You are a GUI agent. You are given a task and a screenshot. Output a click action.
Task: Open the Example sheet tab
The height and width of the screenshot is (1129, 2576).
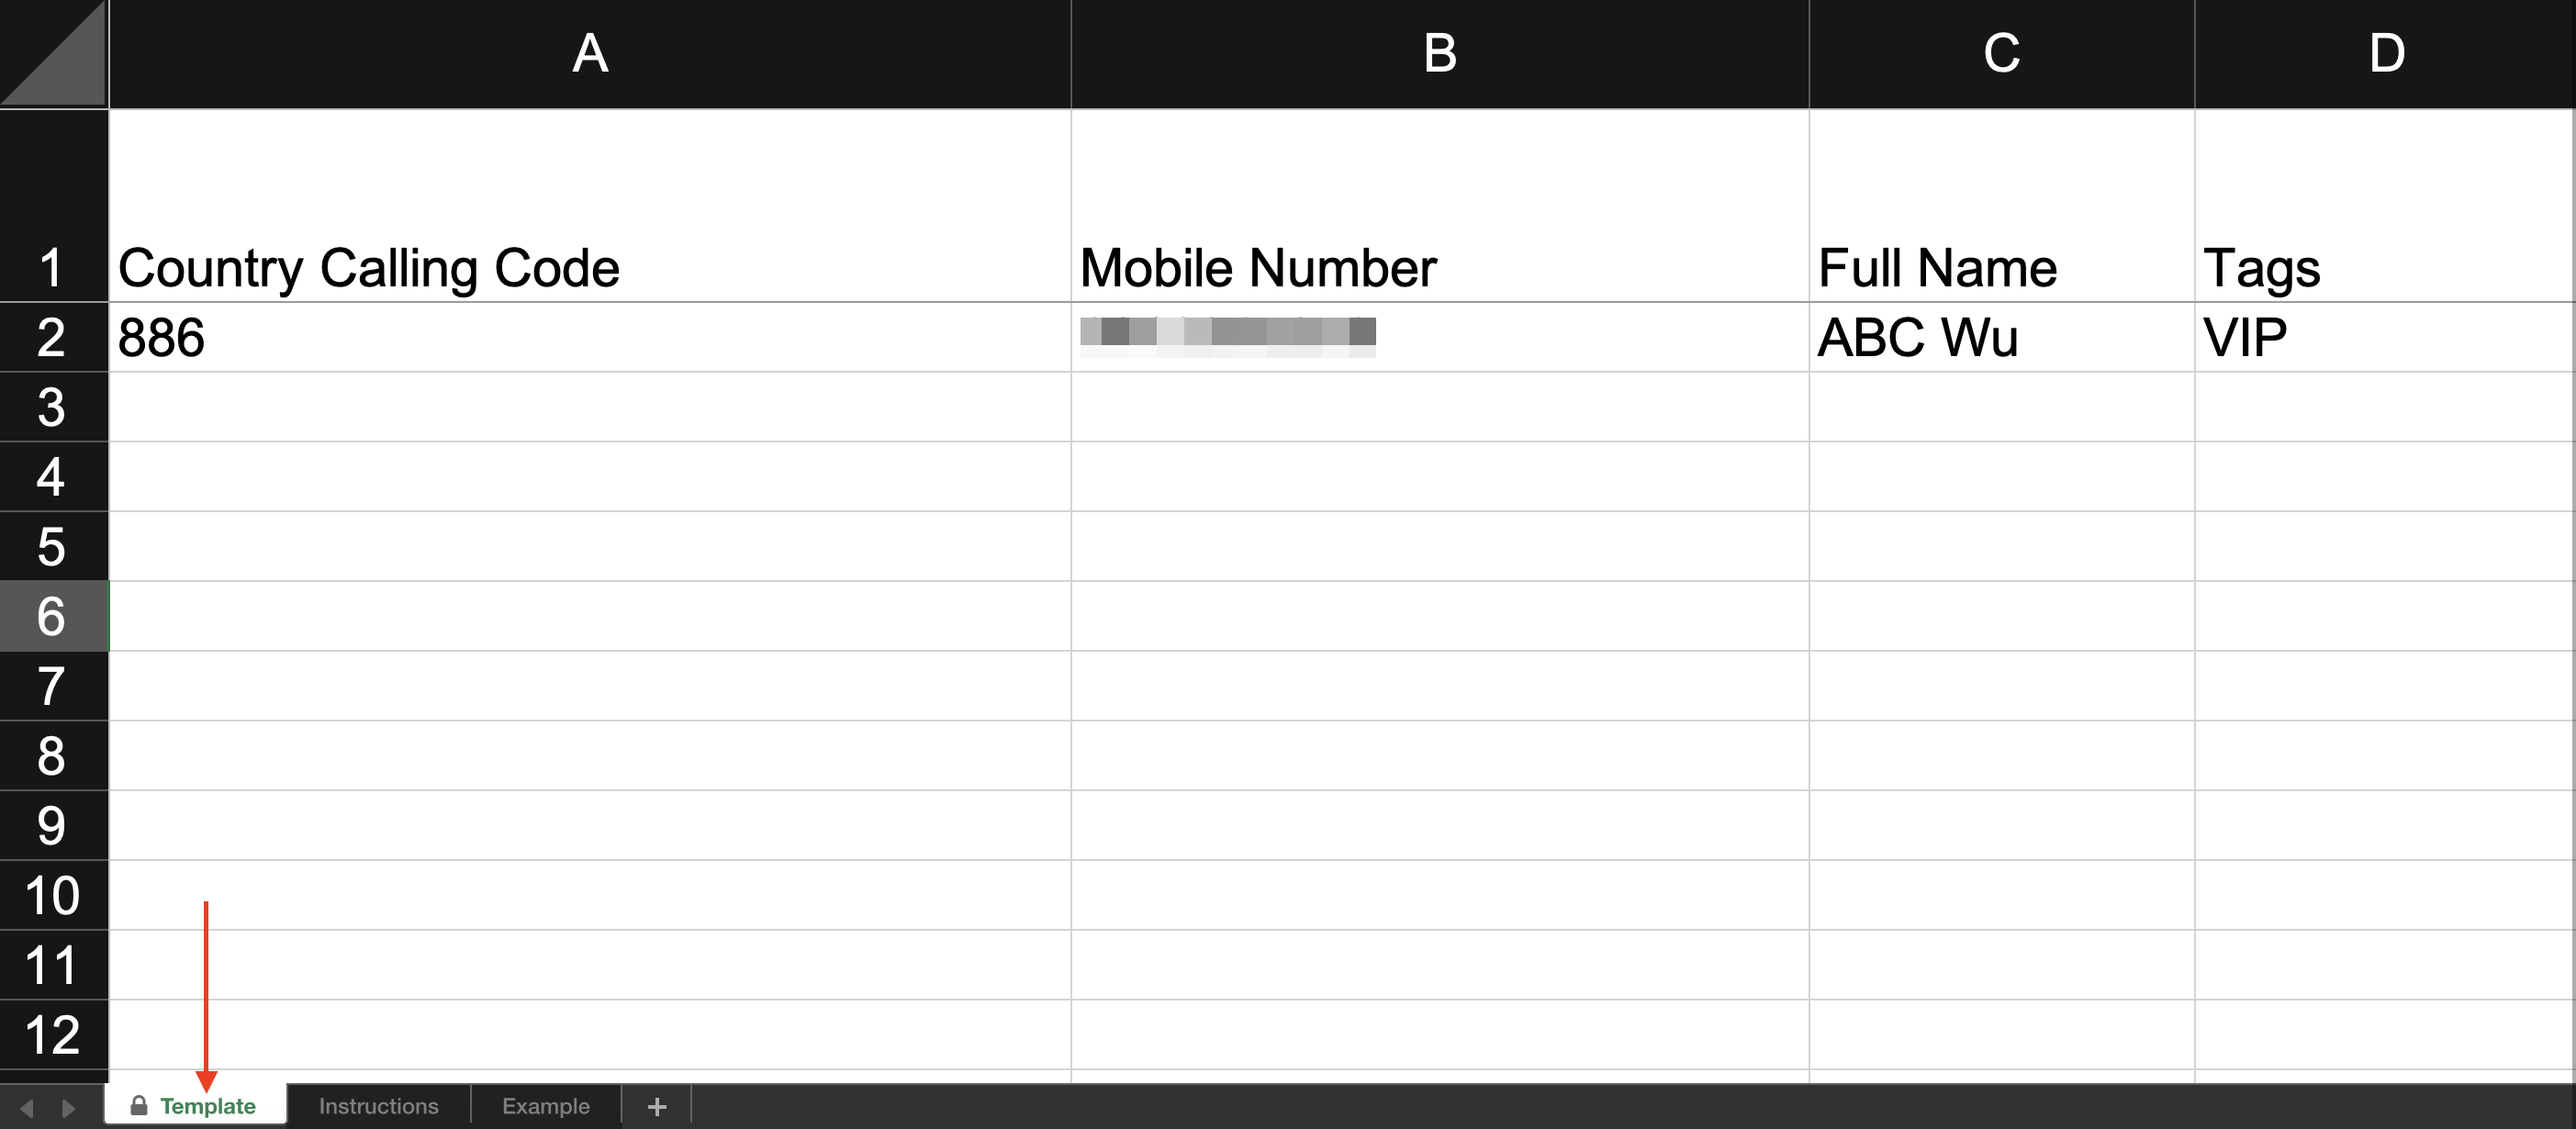point(546,1106)
